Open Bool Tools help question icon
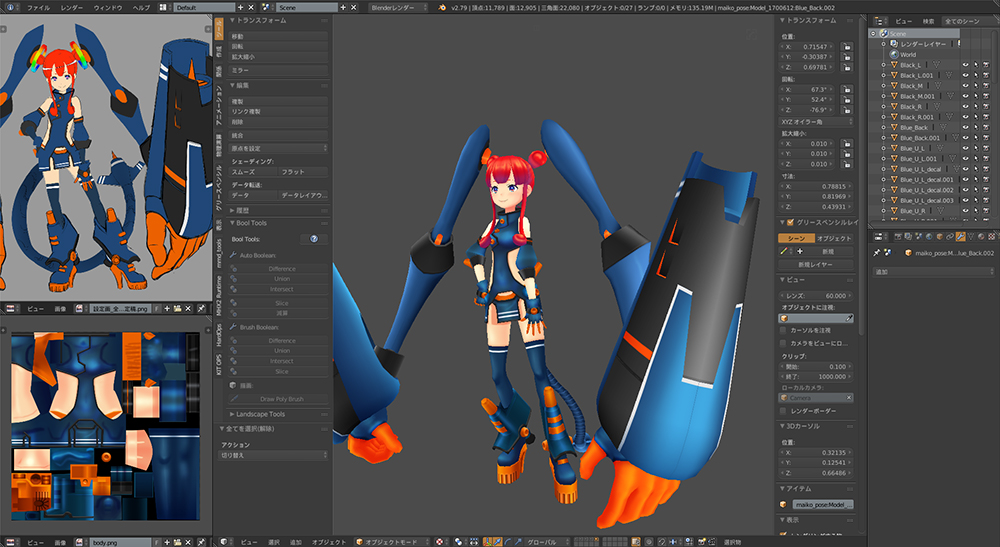This screenshot has height=547, width=1000. point(314,239)
